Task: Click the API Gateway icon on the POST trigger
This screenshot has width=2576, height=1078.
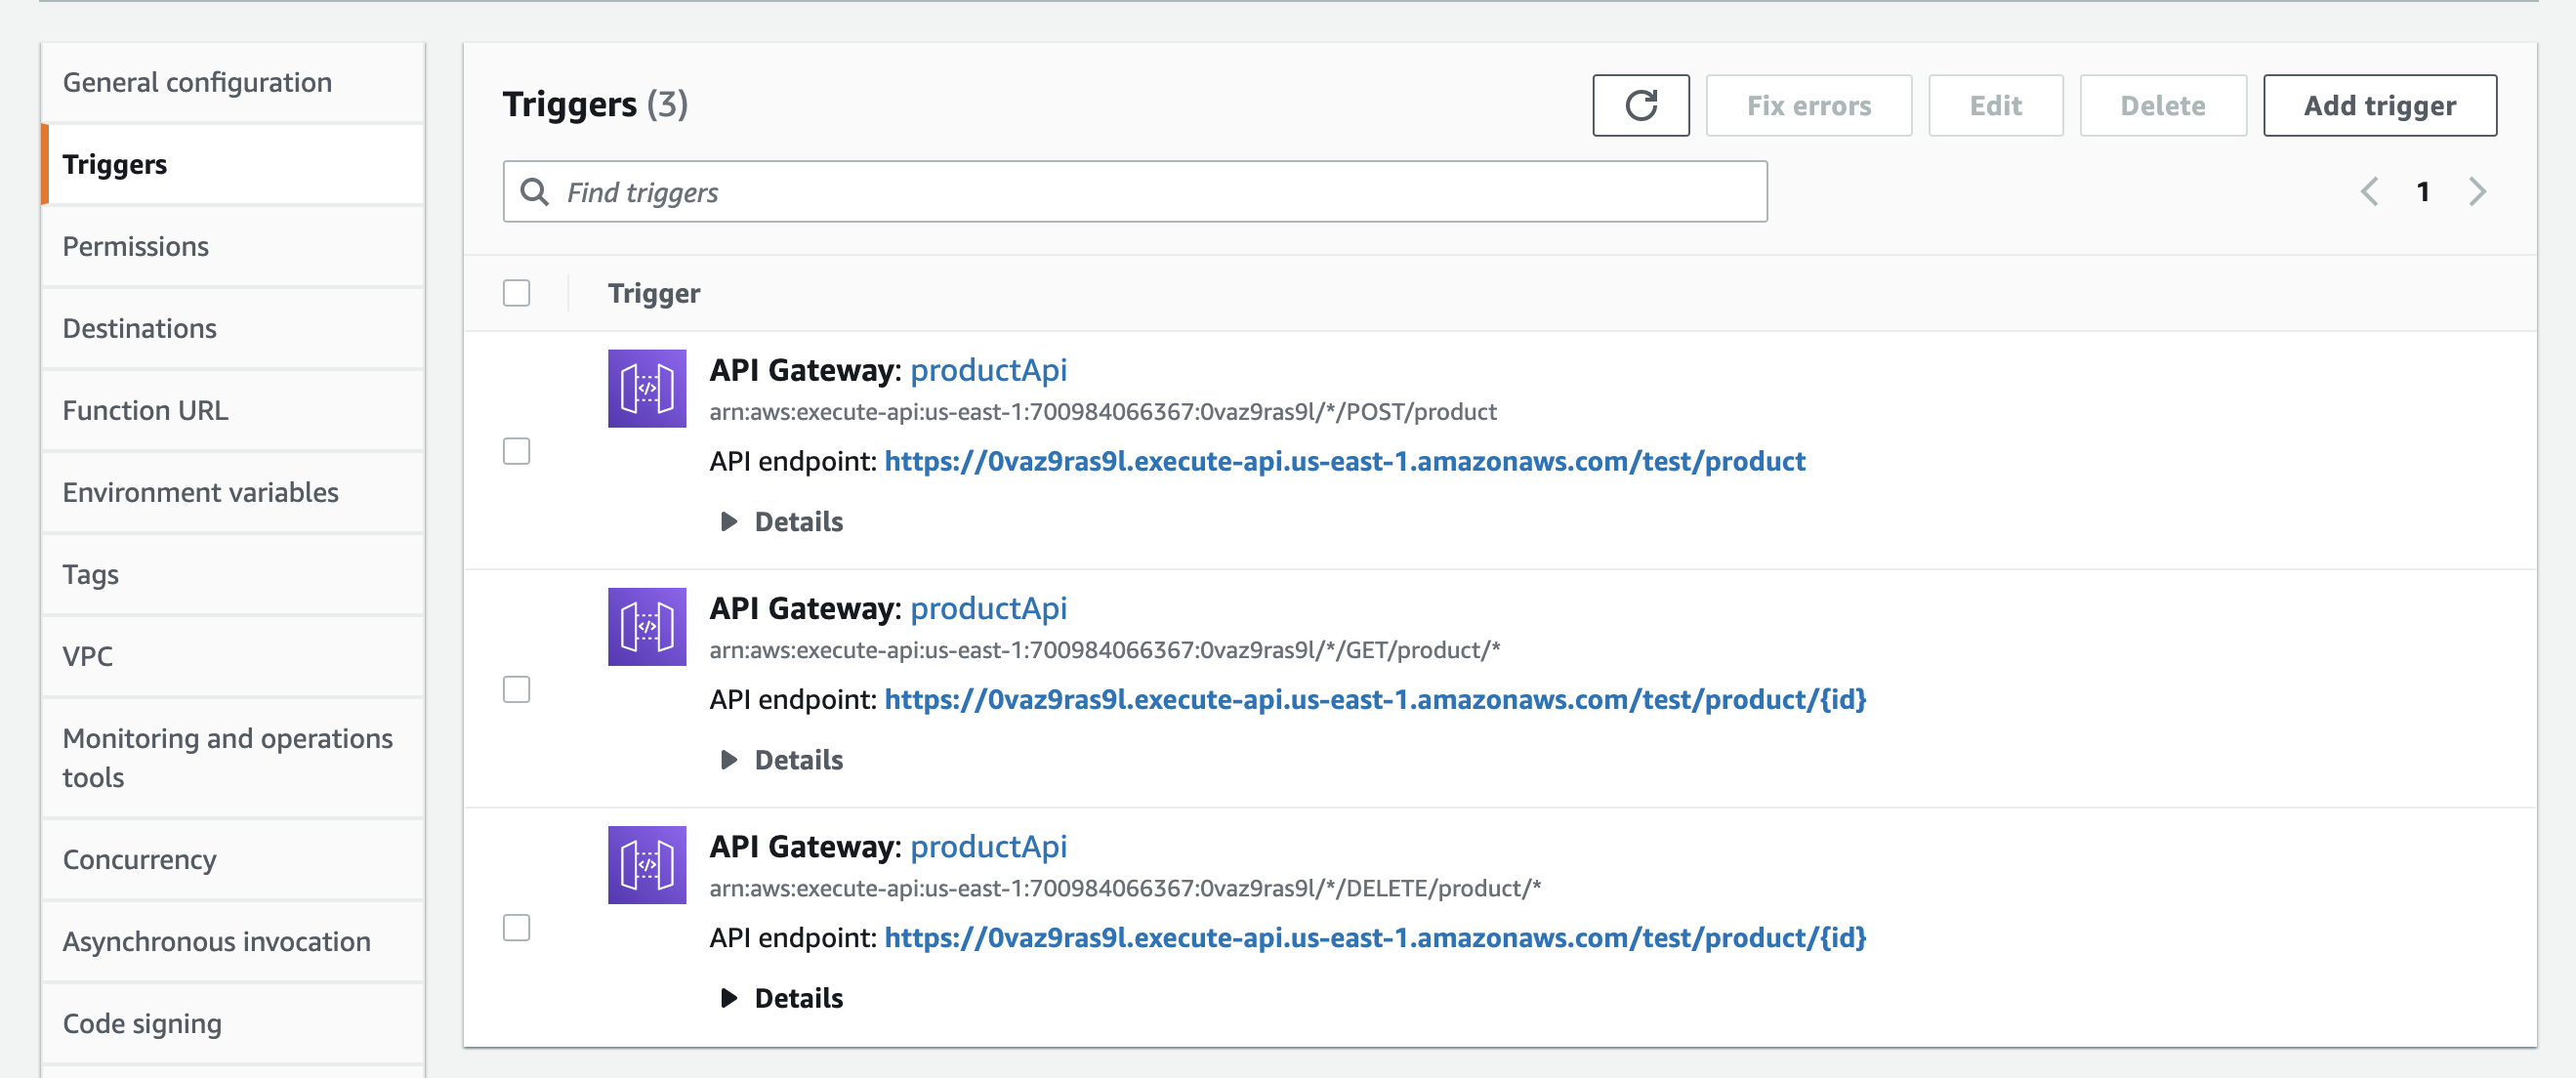Action: 646,389
